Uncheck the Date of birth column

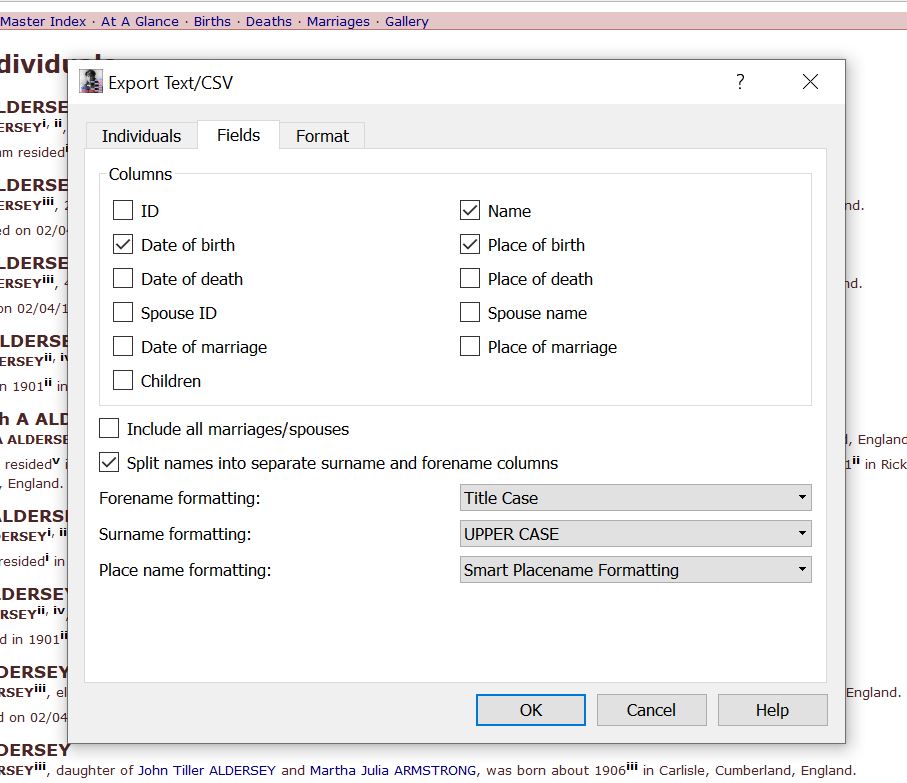[x=123, y=245]
